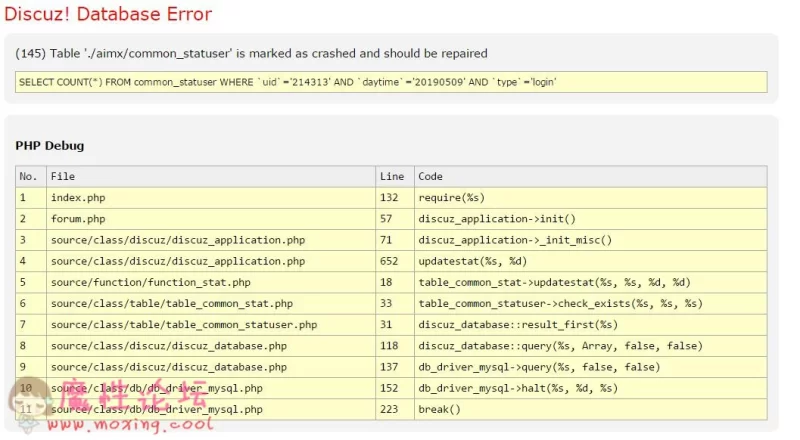Select line number 57
This screenshot has width=800, height=440.
[x=395, y=218]
